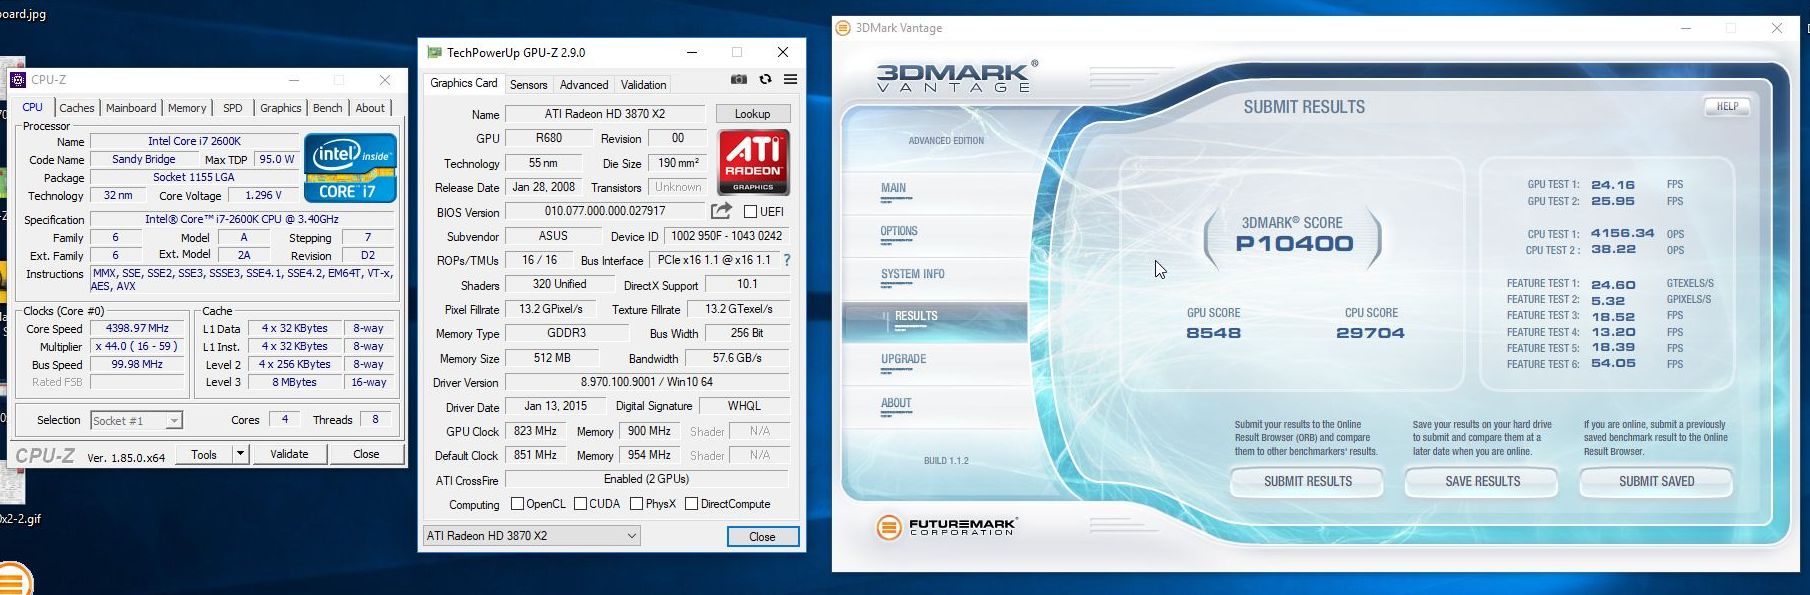The image size is (1810, 595).
Task: Toggle DirectCompute checkbox
Action: [691, 504]
